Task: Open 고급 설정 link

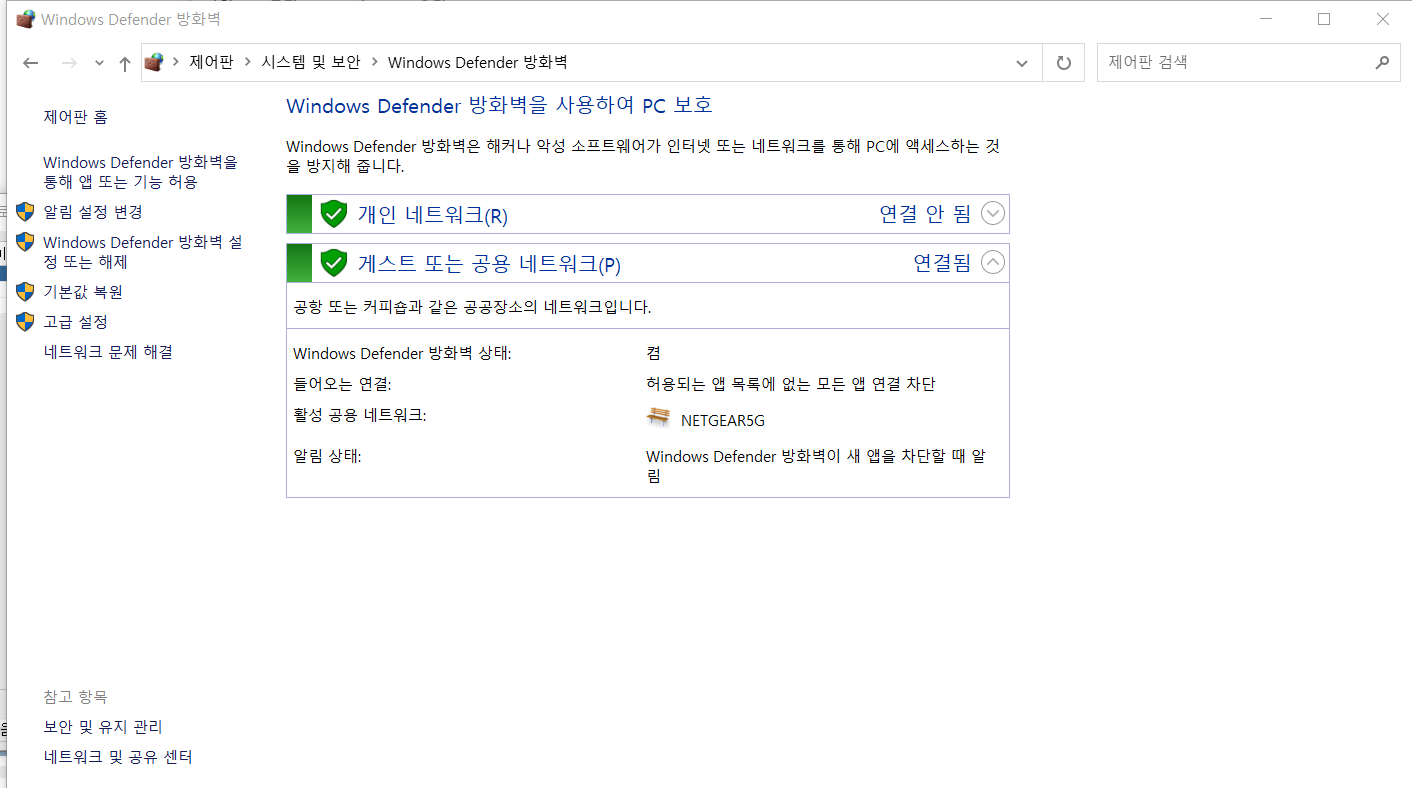Action: pyautogui.click(x=75, y=322)
